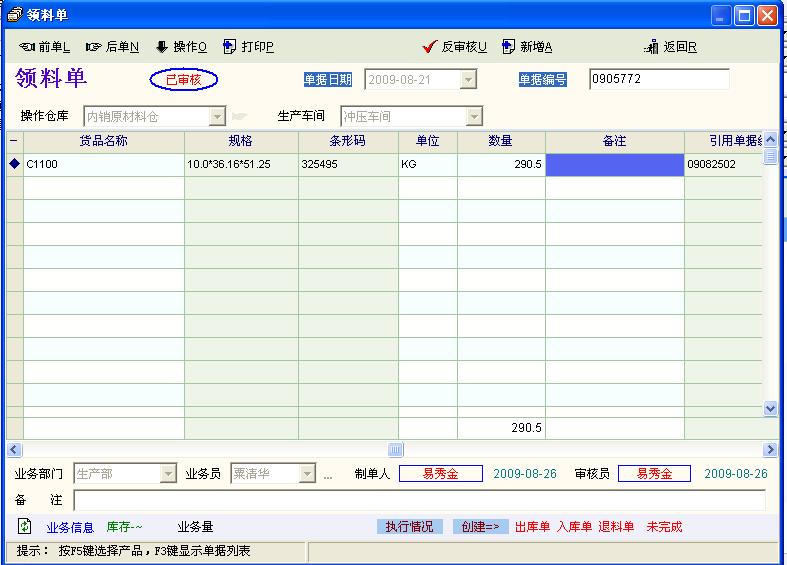Viewport: 787px width, 565px height.
Task: Click the 出库单 link
Action: pyautogui.click(x=532, y=526)
